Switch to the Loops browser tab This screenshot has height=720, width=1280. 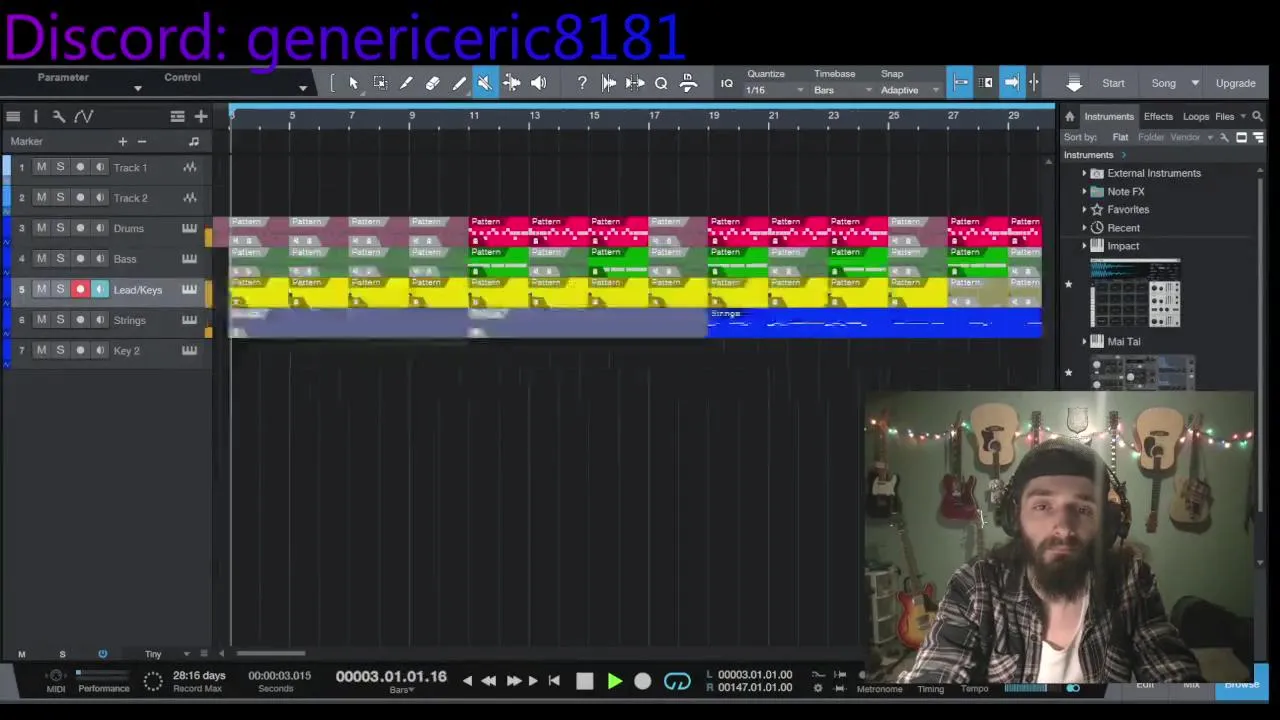[x=1196, y=116]
